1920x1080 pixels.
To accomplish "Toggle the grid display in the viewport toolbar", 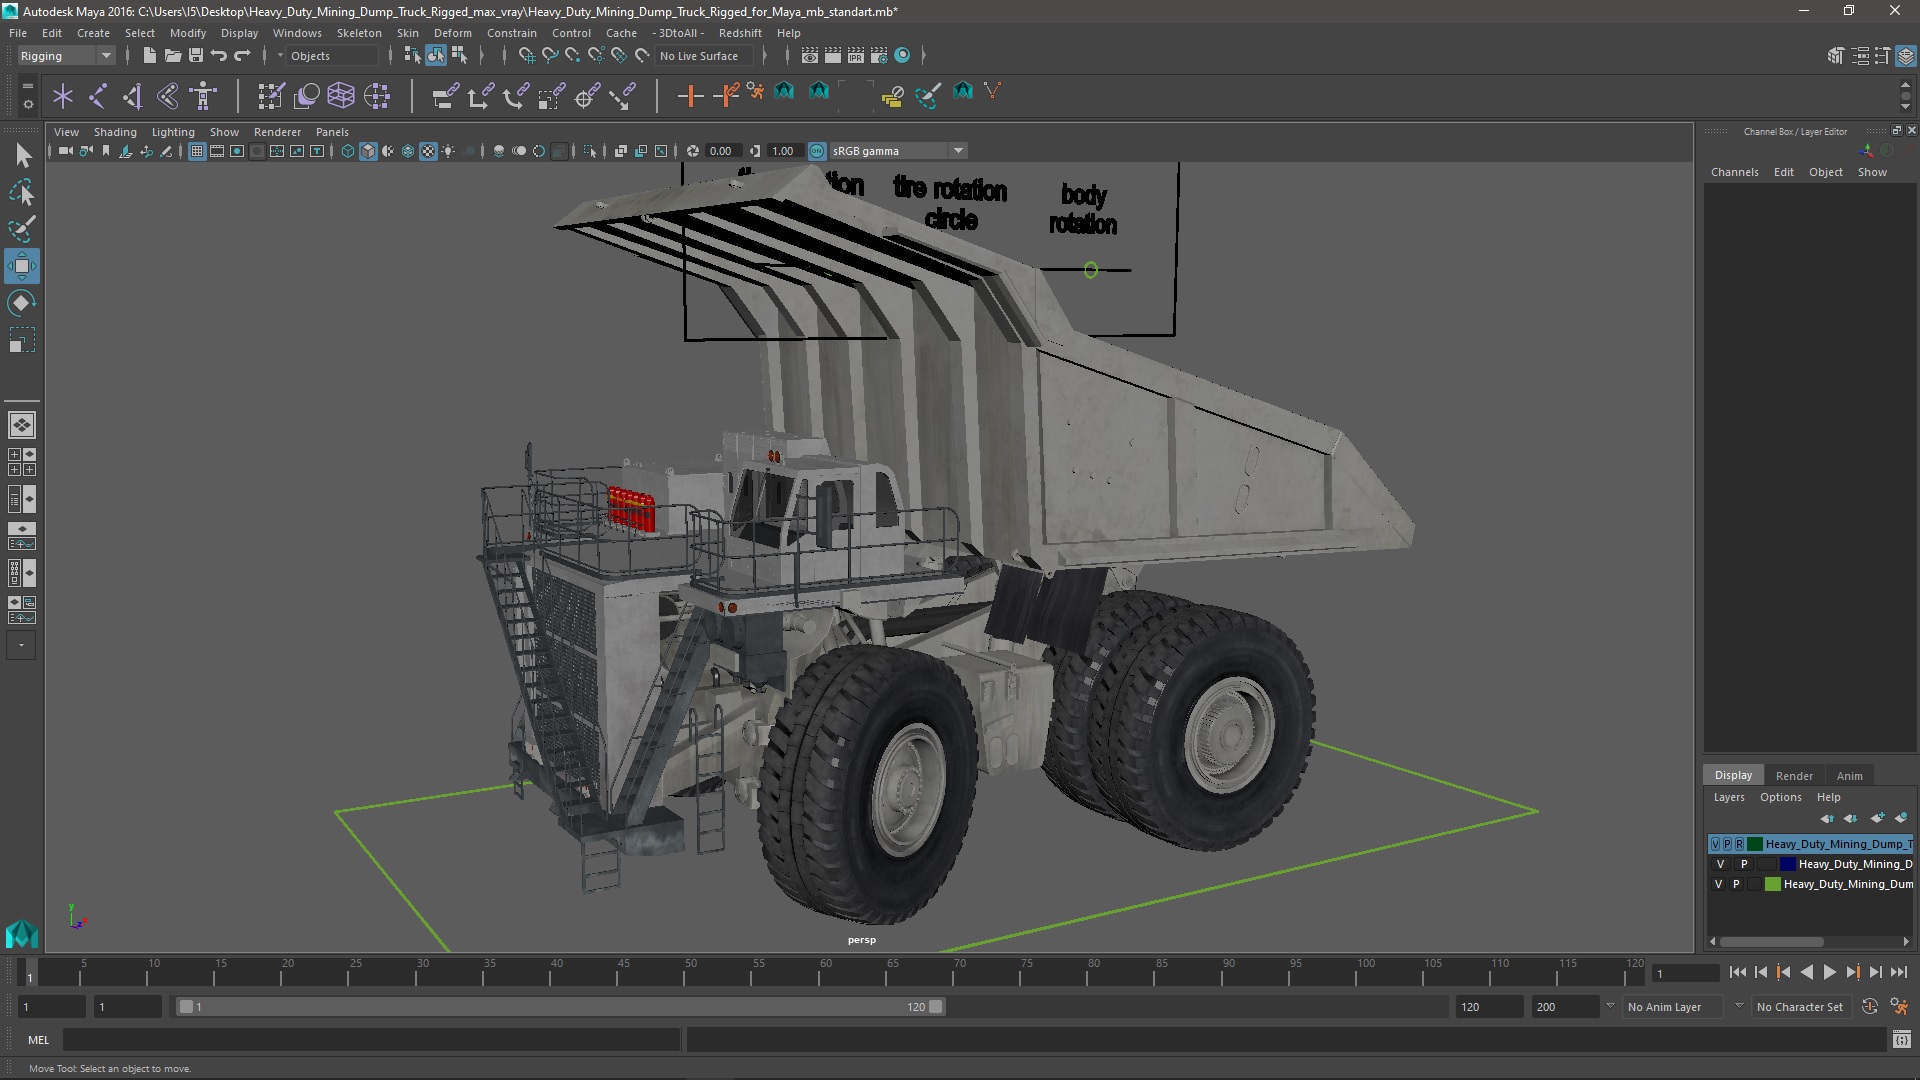I will [x=196, y=151].
